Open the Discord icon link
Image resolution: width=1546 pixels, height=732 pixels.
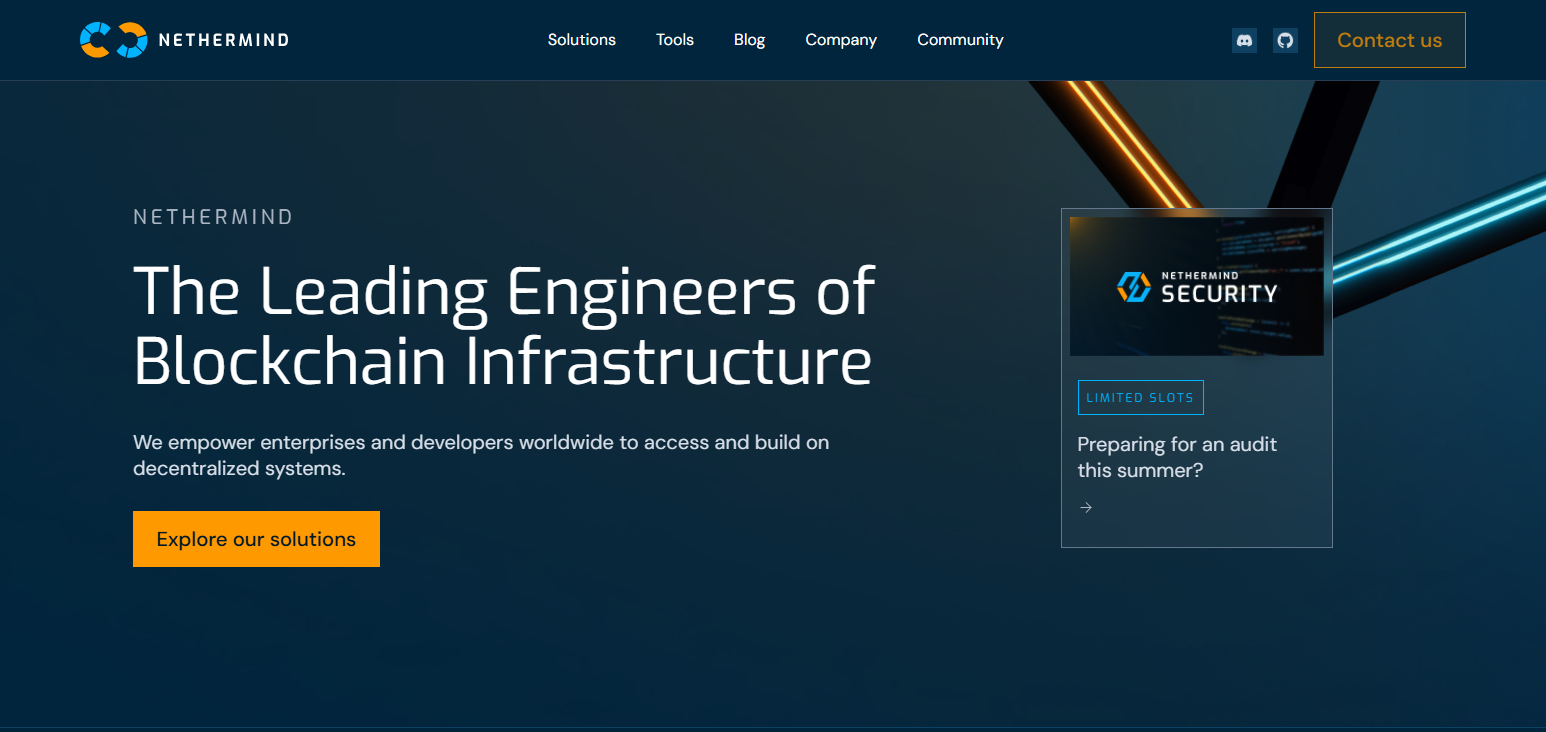coord(1245,41)
